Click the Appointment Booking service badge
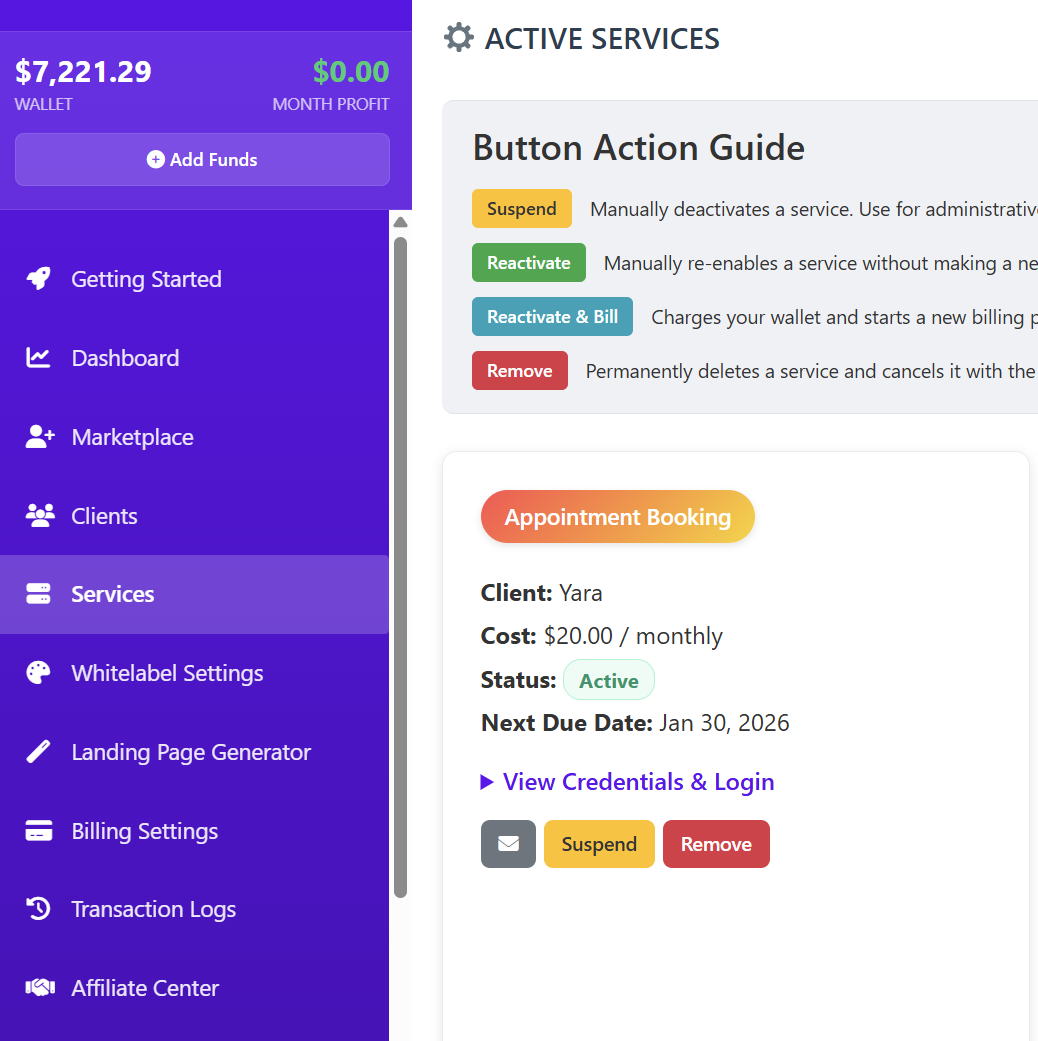Viewport: 1038px width, 1041px height. coord(617,517)
